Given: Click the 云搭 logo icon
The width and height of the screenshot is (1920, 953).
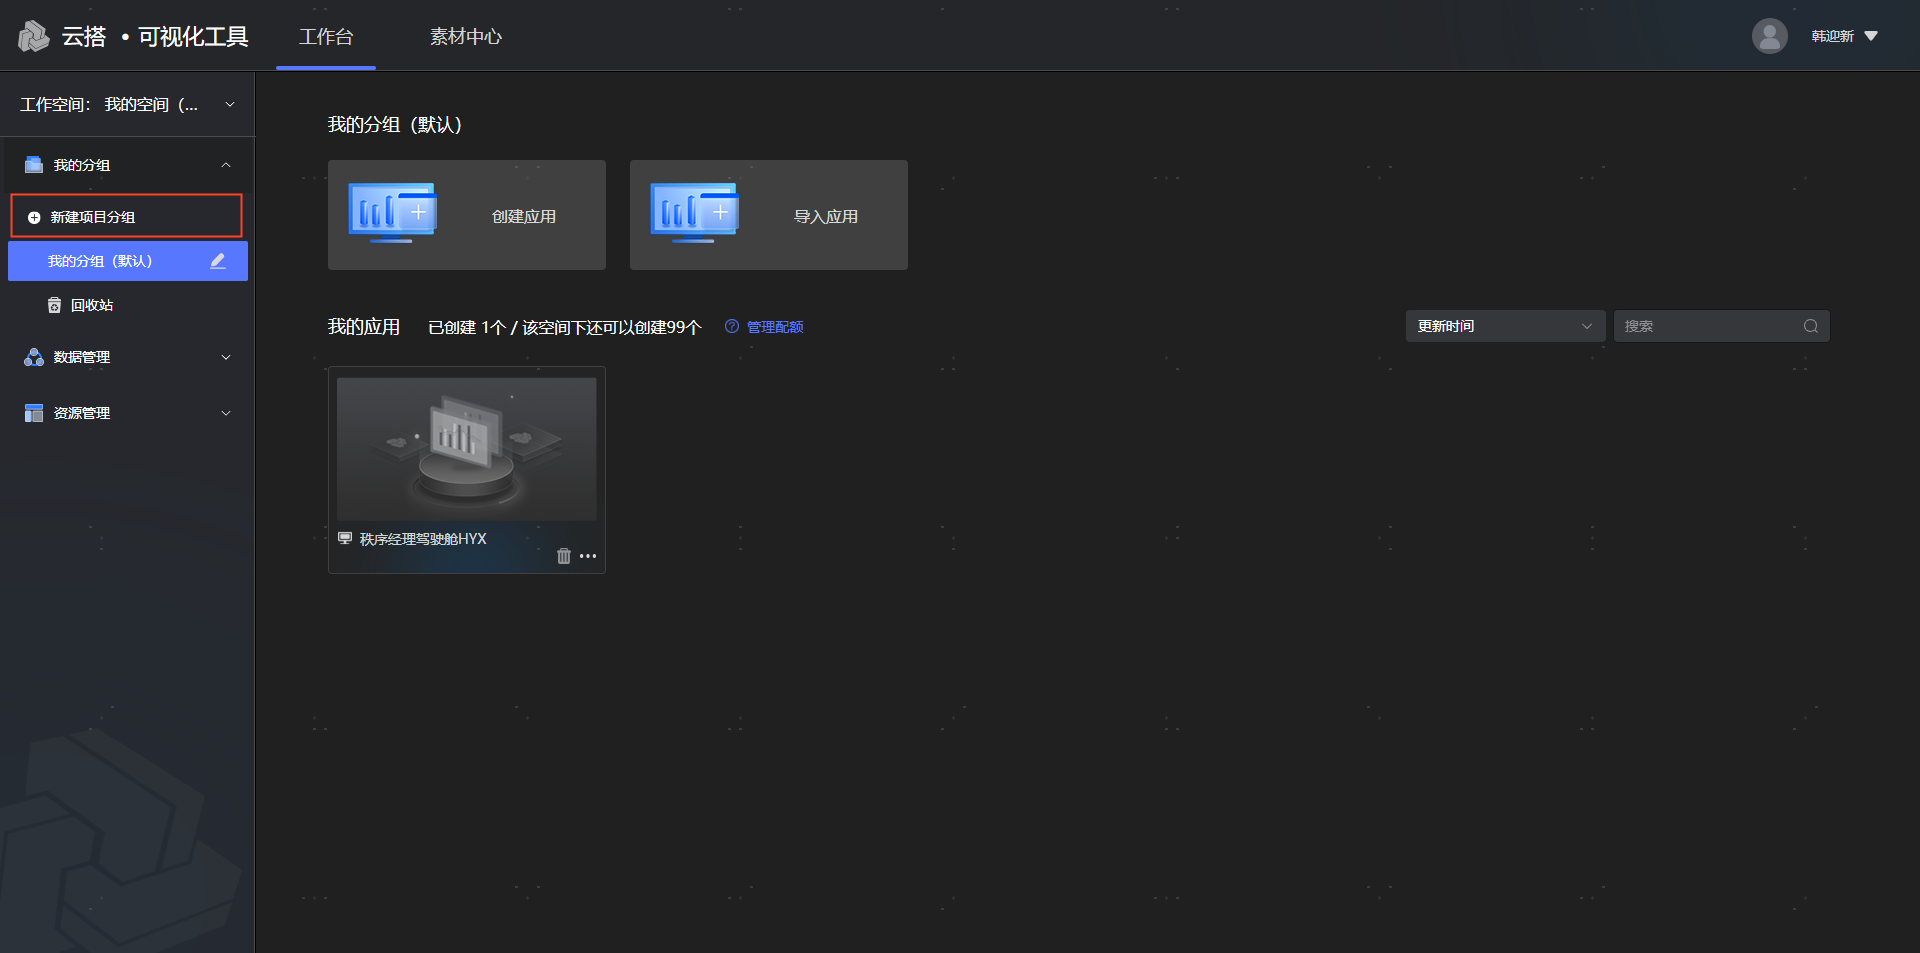Looking at the screenshot, I should point(34,37).
